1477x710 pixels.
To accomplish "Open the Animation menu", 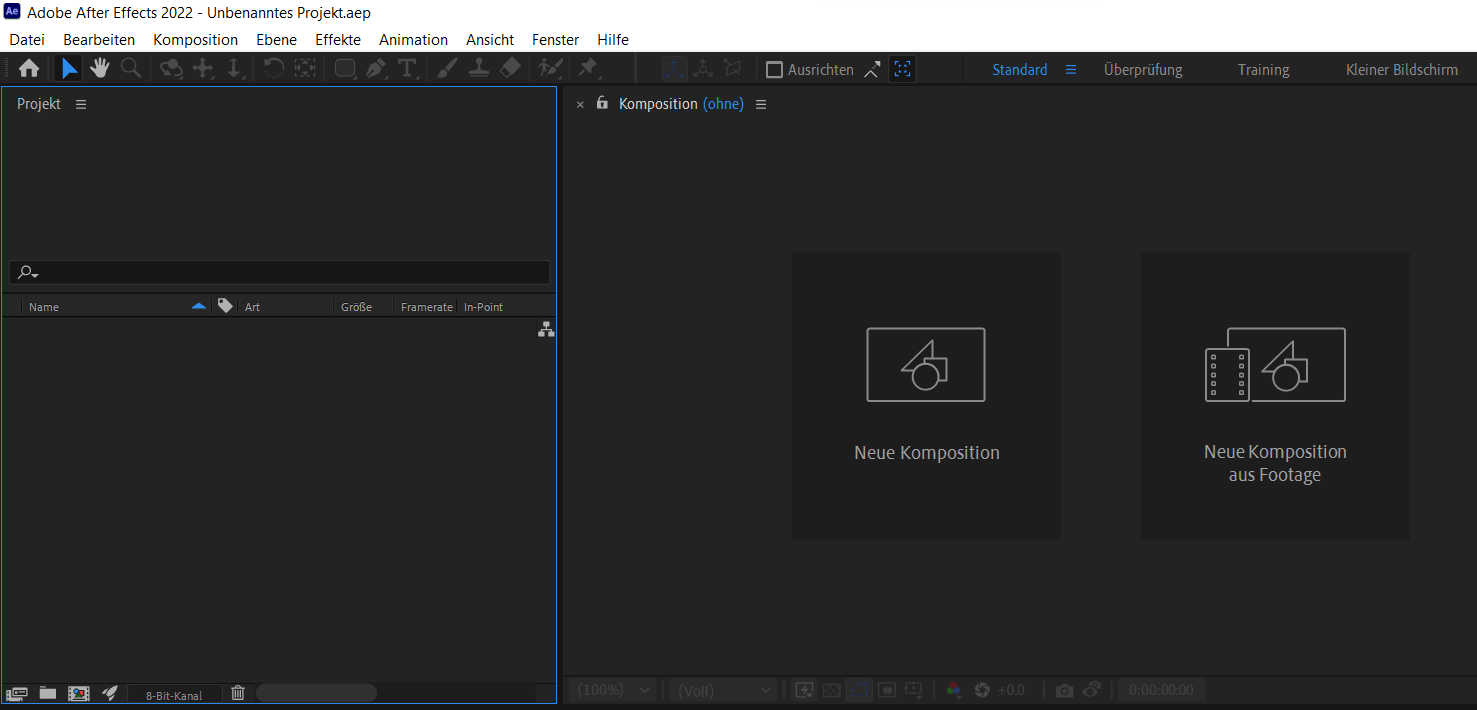I will tap(413, 40).
